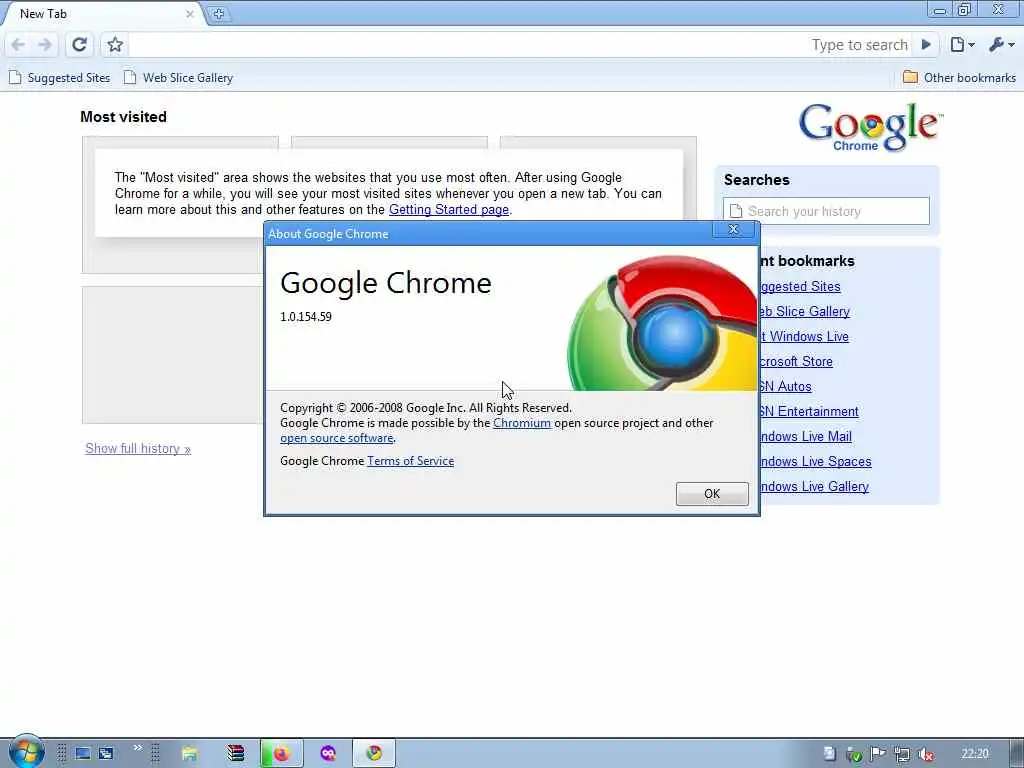This screenshot has height=768, width=1024.
Task: Close the New Tab tab
Action: pos(189,14)
